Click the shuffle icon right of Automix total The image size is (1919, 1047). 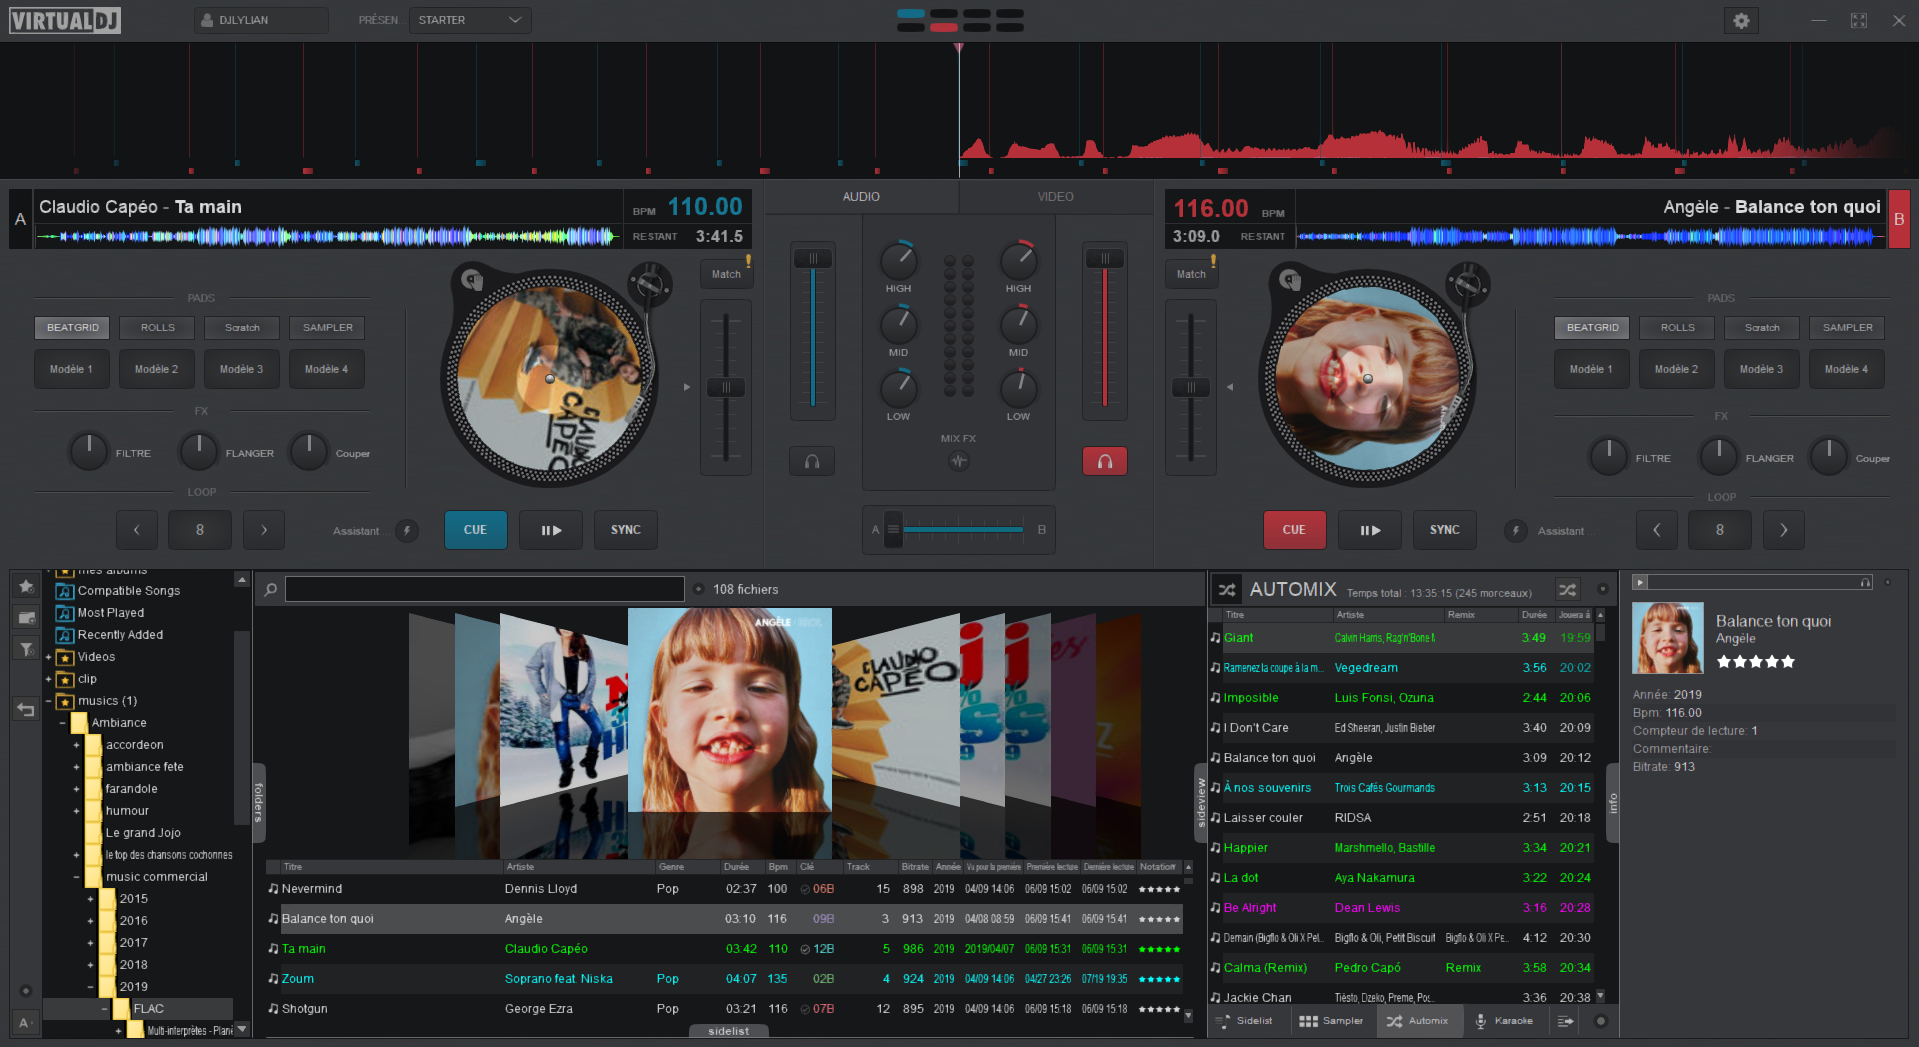(x=1567, y=590)
